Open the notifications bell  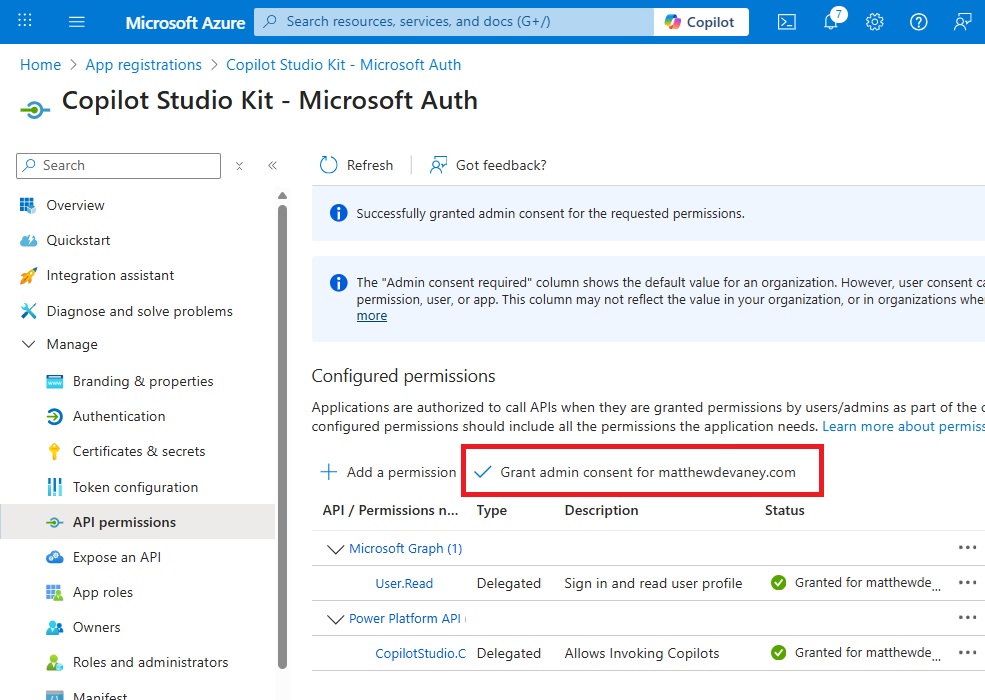pyautogui.click(x=831, y=22)
